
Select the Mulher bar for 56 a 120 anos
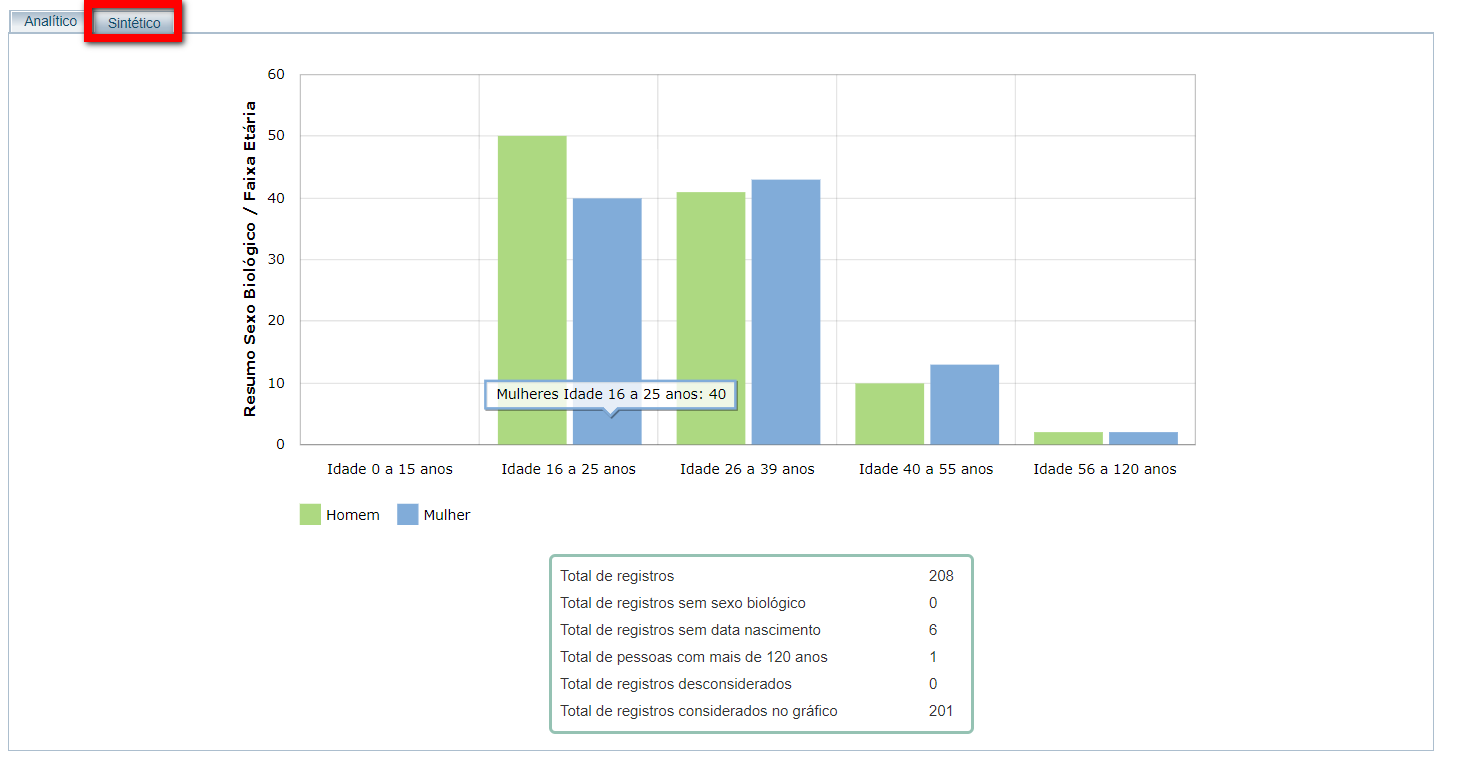coord(1143,438)
